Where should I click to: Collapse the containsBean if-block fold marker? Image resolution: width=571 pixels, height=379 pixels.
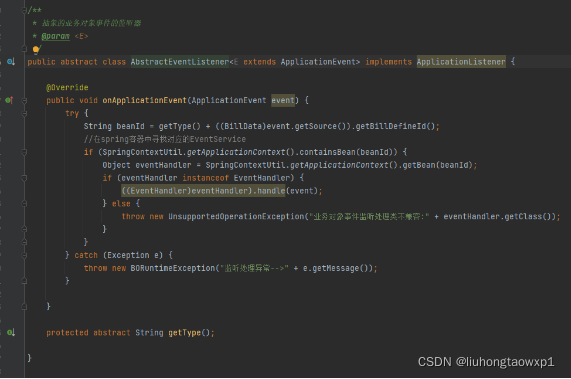24,152
